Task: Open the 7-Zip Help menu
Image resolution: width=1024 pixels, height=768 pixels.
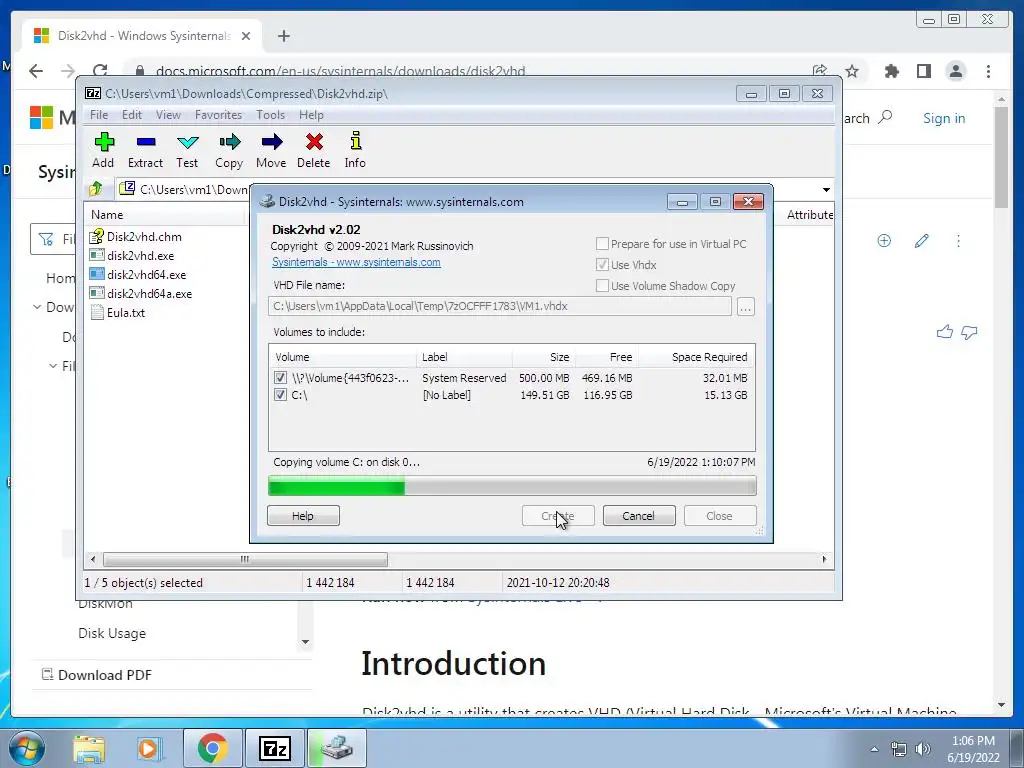Action: [x=311, y=115]
